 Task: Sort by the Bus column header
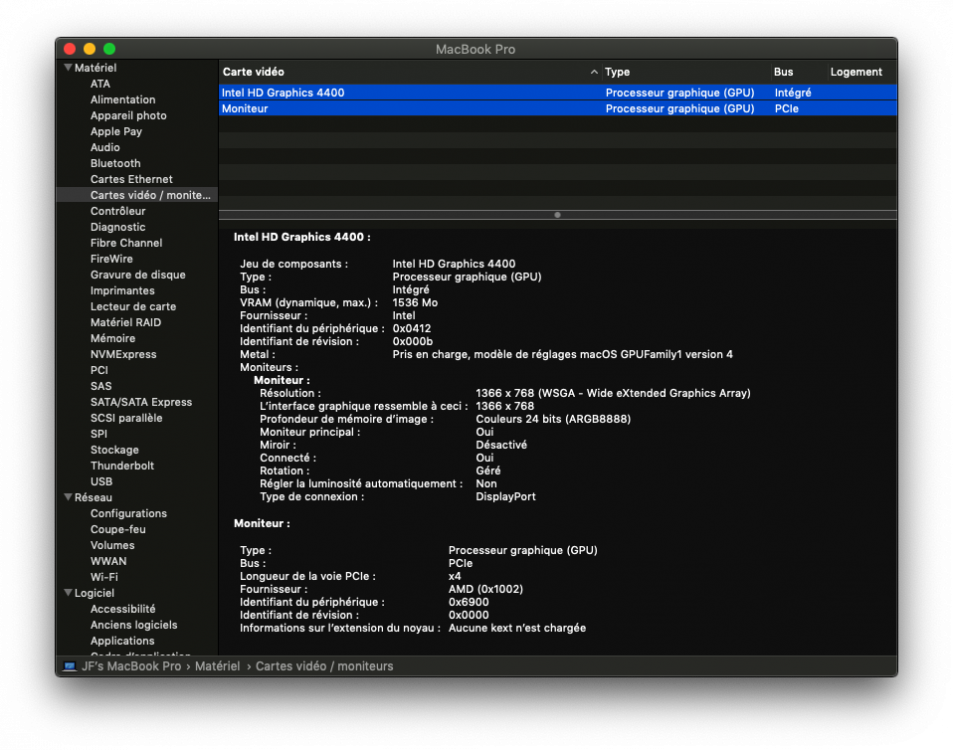tap(783, 72)
